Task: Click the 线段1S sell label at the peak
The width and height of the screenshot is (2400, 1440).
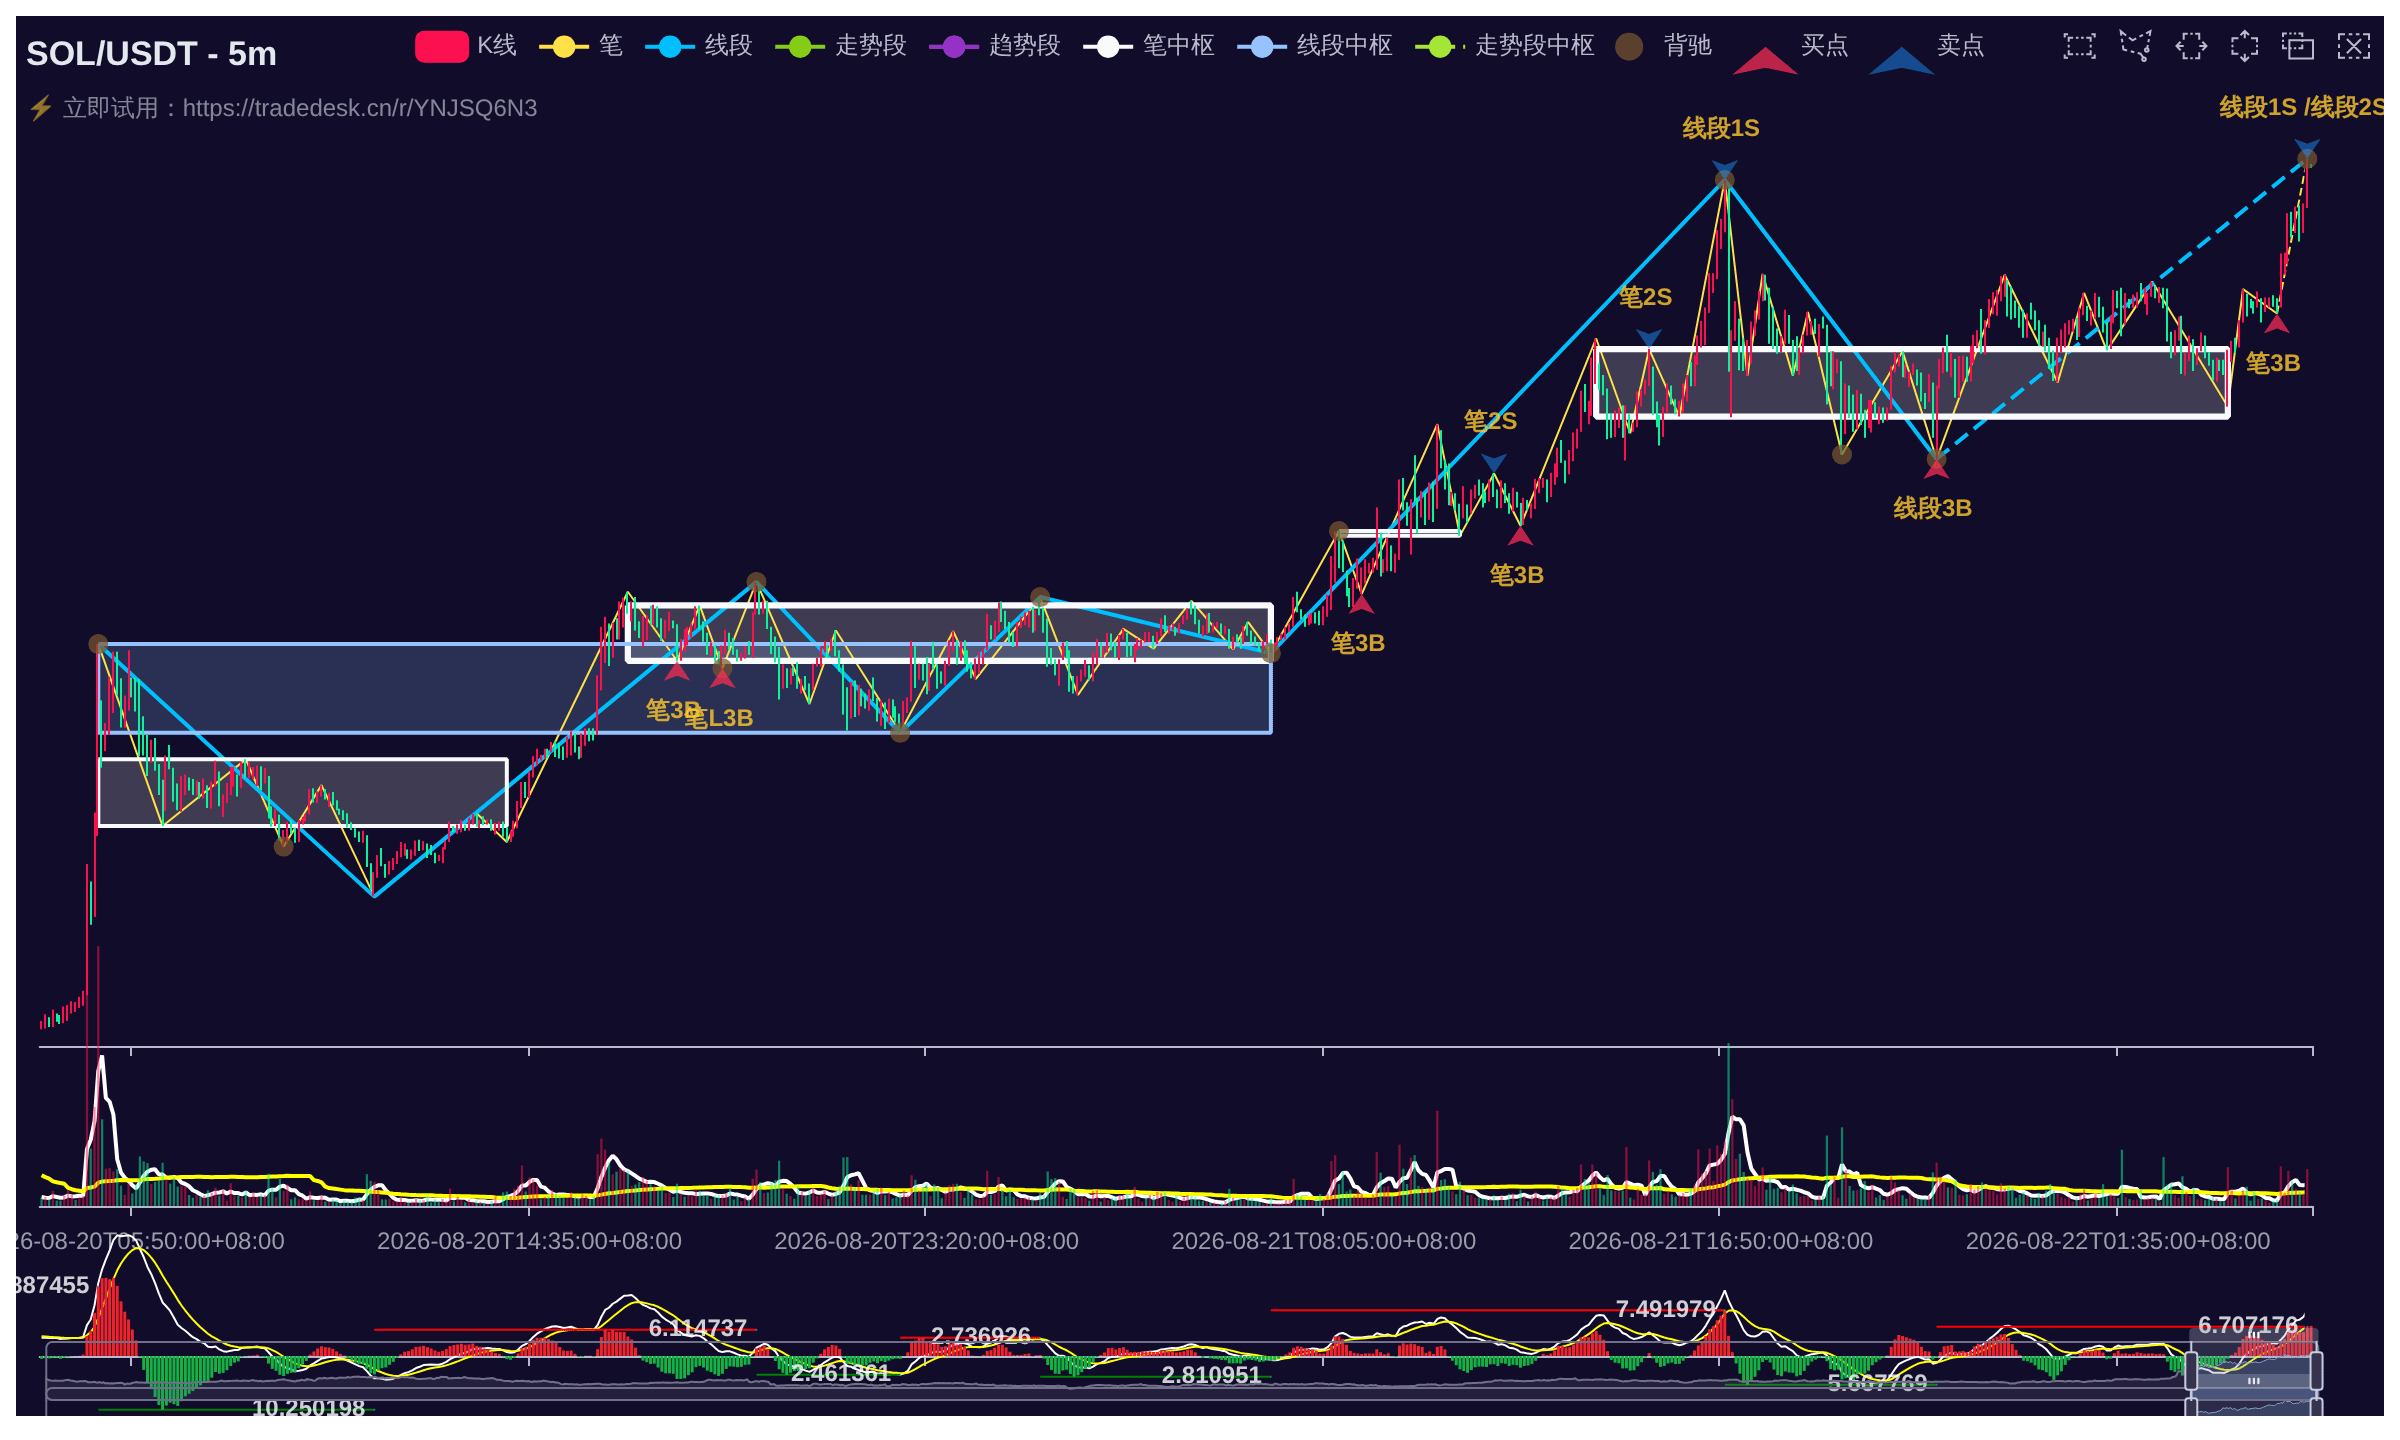Action: [1720, 128]
